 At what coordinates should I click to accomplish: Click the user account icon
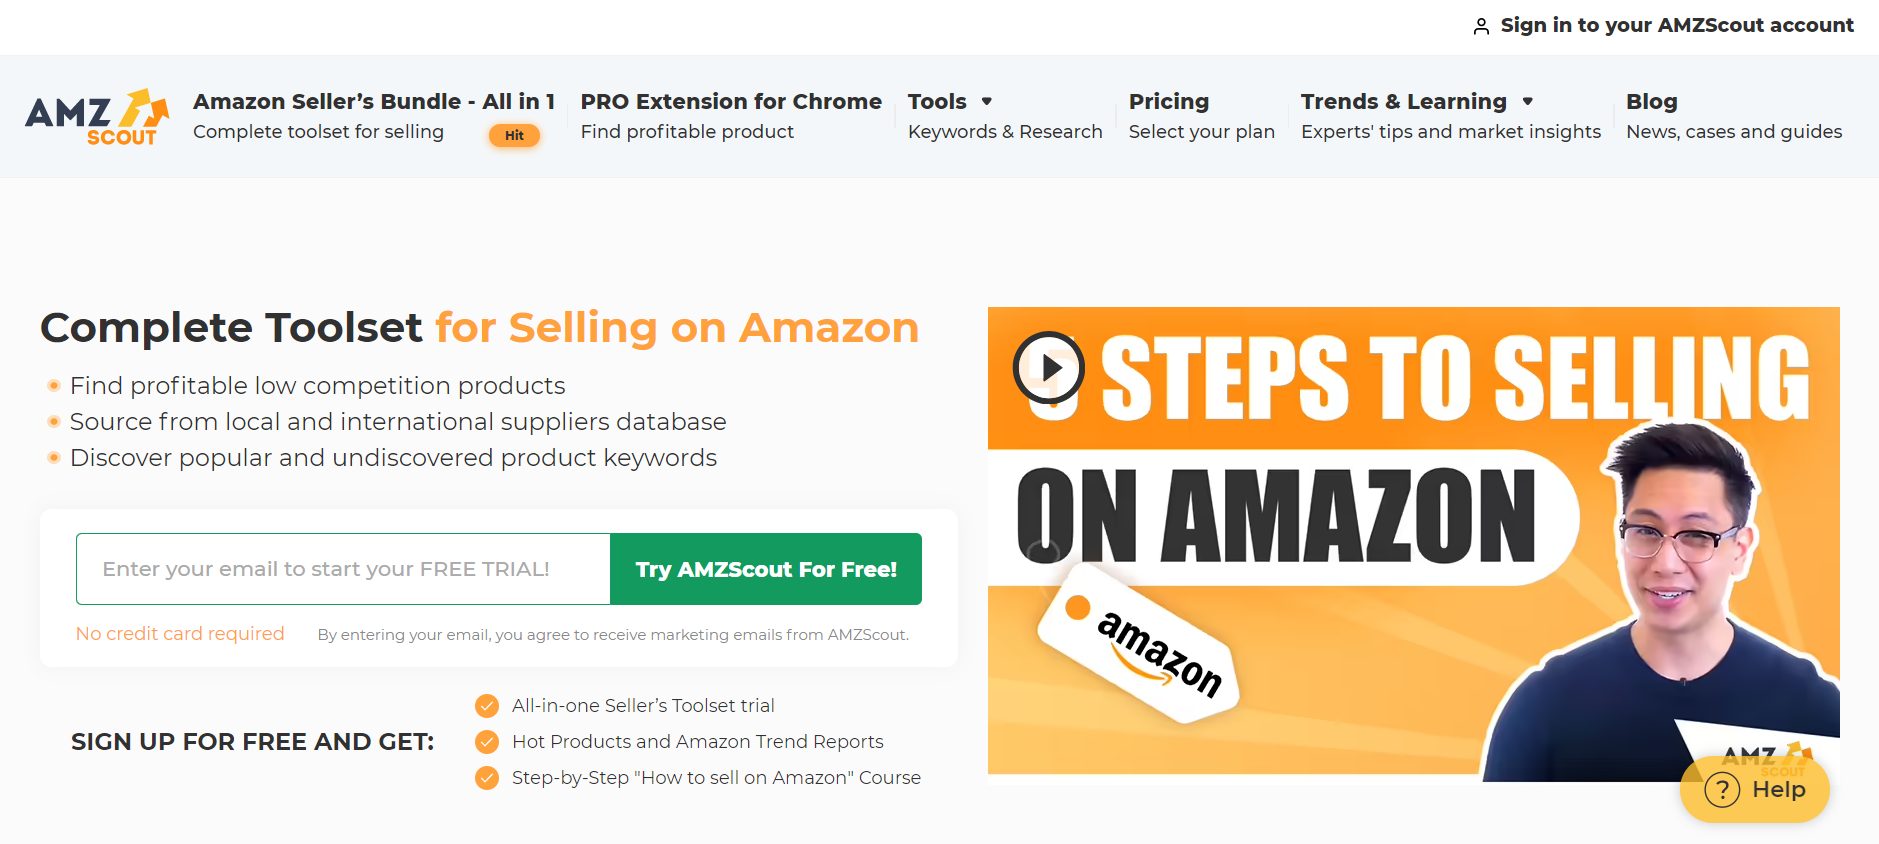[x=1481, y=27]
